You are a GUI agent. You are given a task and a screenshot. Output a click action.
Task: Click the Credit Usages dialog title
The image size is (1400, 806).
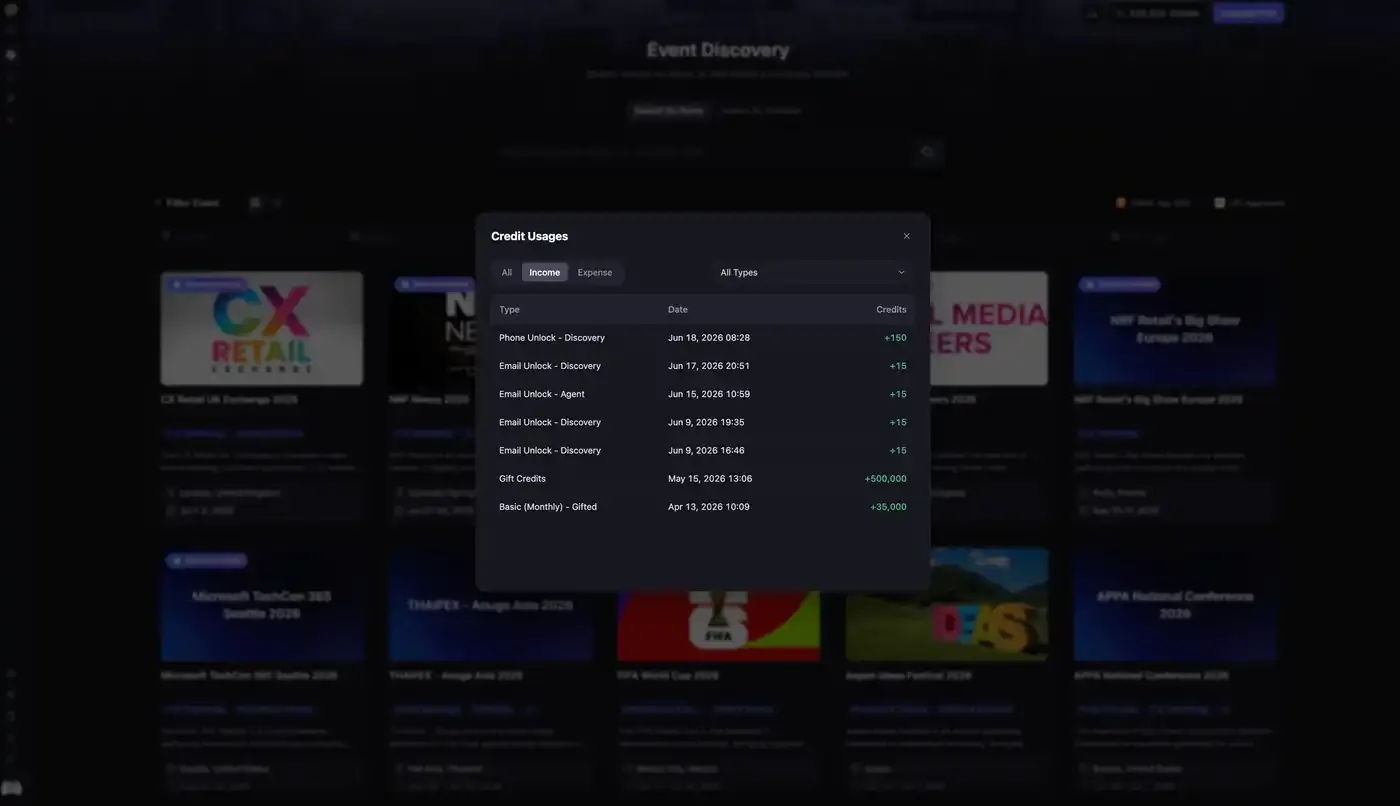pyautogui.click(x=529, y=236)
